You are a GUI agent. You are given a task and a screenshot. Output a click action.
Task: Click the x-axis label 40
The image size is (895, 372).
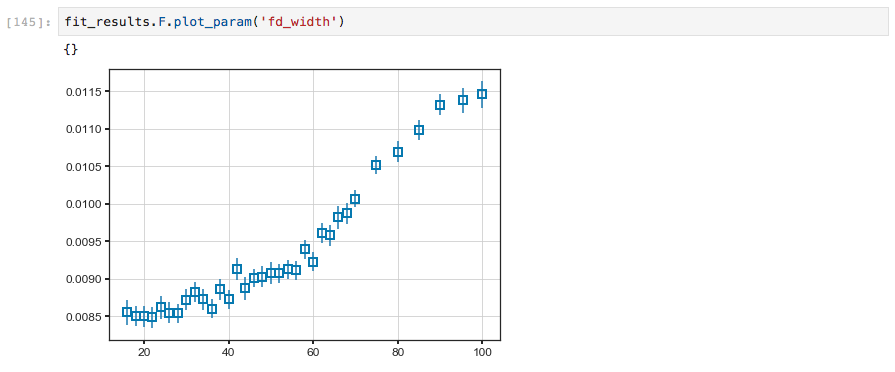(228, 352)
